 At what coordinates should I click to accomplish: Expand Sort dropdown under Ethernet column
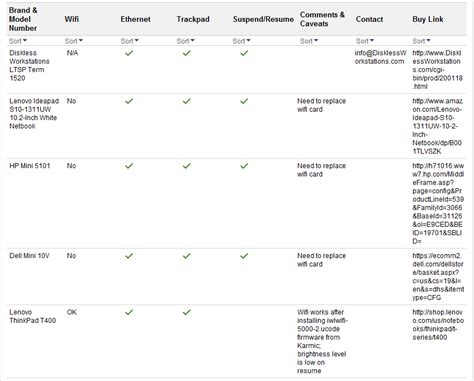click(x=130, y=41)
